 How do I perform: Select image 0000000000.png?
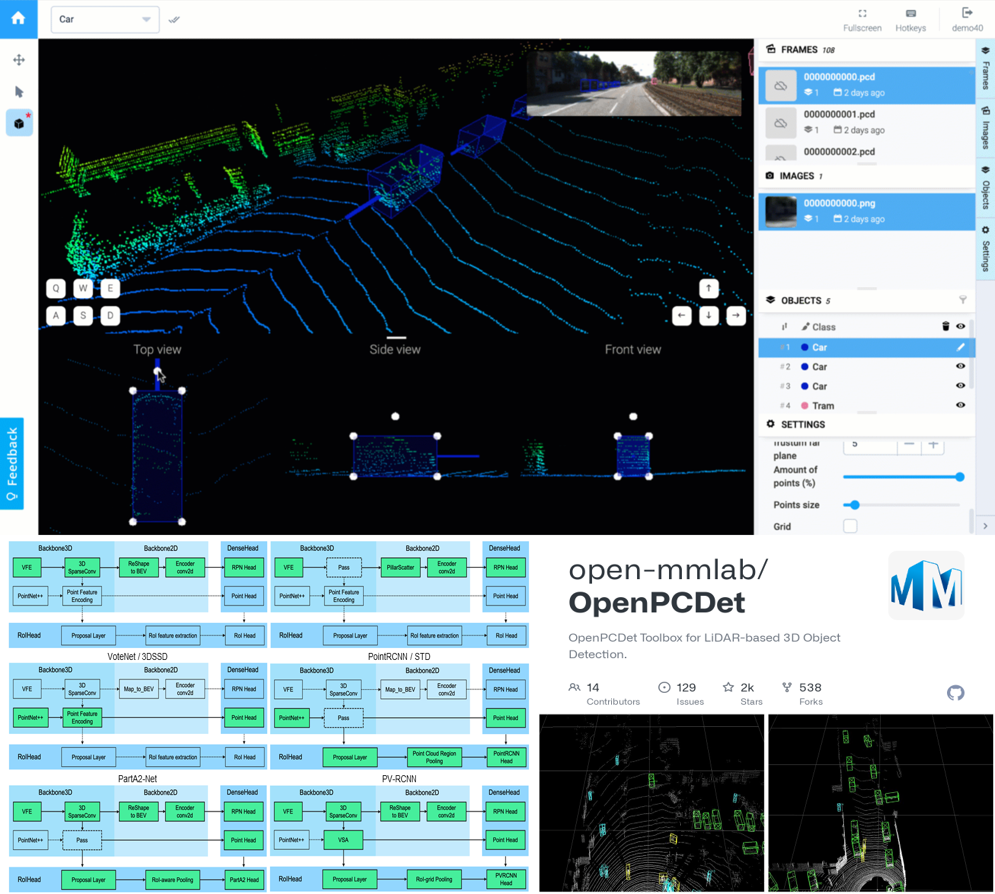(866, 211)
